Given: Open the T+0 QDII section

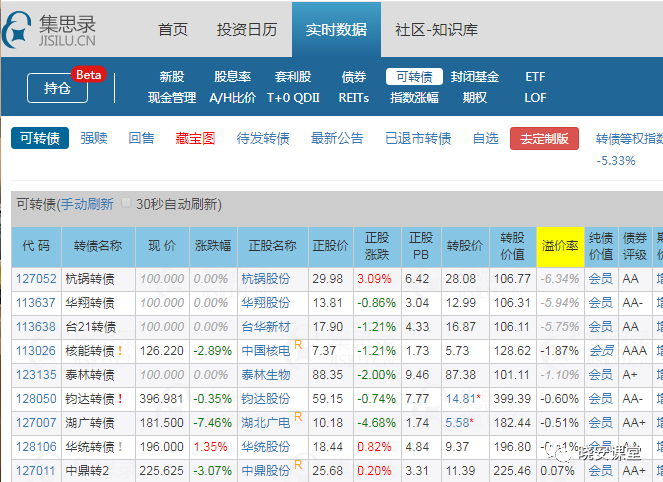Looking at the screenshot, I should (293, 98).
